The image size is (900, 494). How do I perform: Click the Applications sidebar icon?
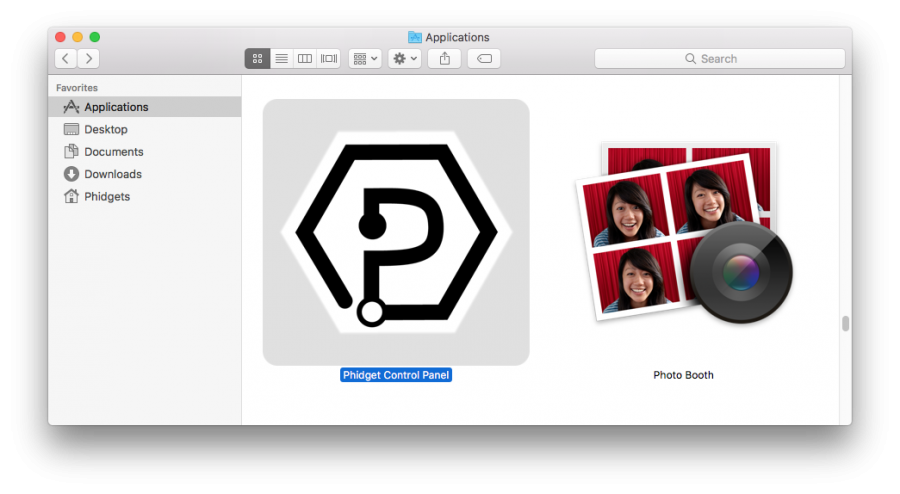click(x=71, y=107)
